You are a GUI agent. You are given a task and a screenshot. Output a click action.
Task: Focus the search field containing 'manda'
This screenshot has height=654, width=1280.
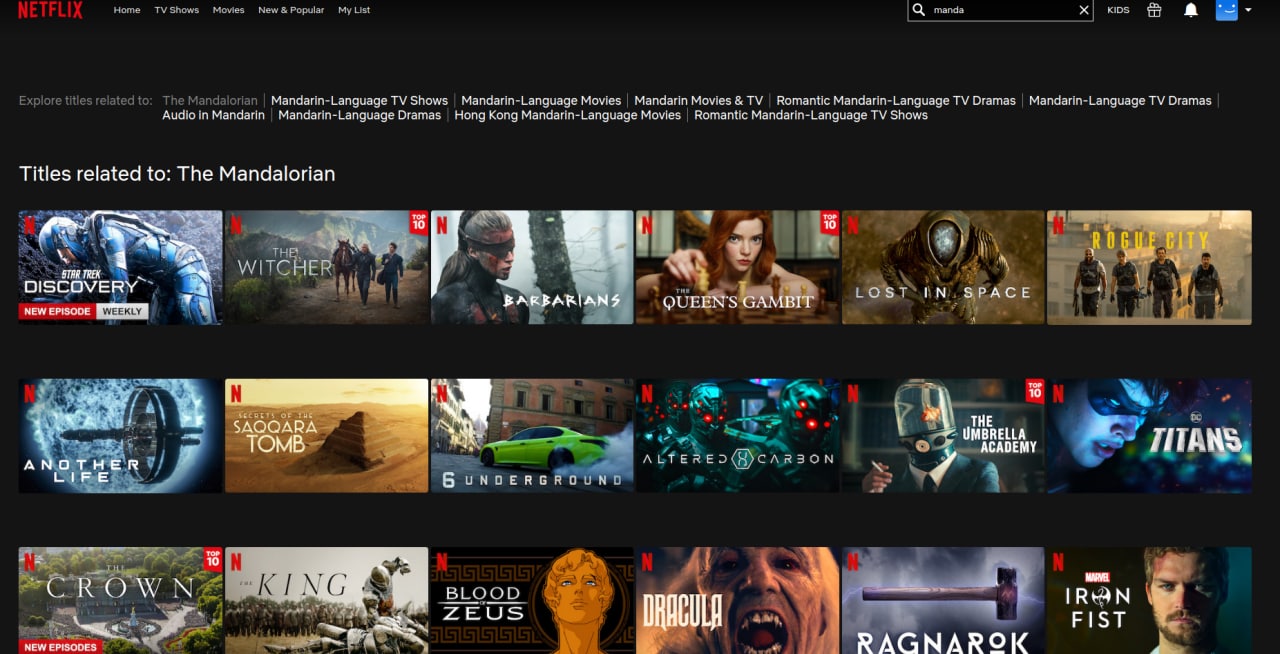[x=1001, y=10]
